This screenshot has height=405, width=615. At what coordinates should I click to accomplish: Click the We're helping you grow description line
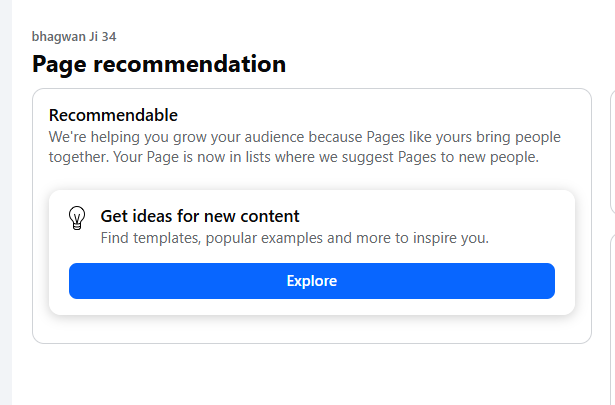coord(304,136)
